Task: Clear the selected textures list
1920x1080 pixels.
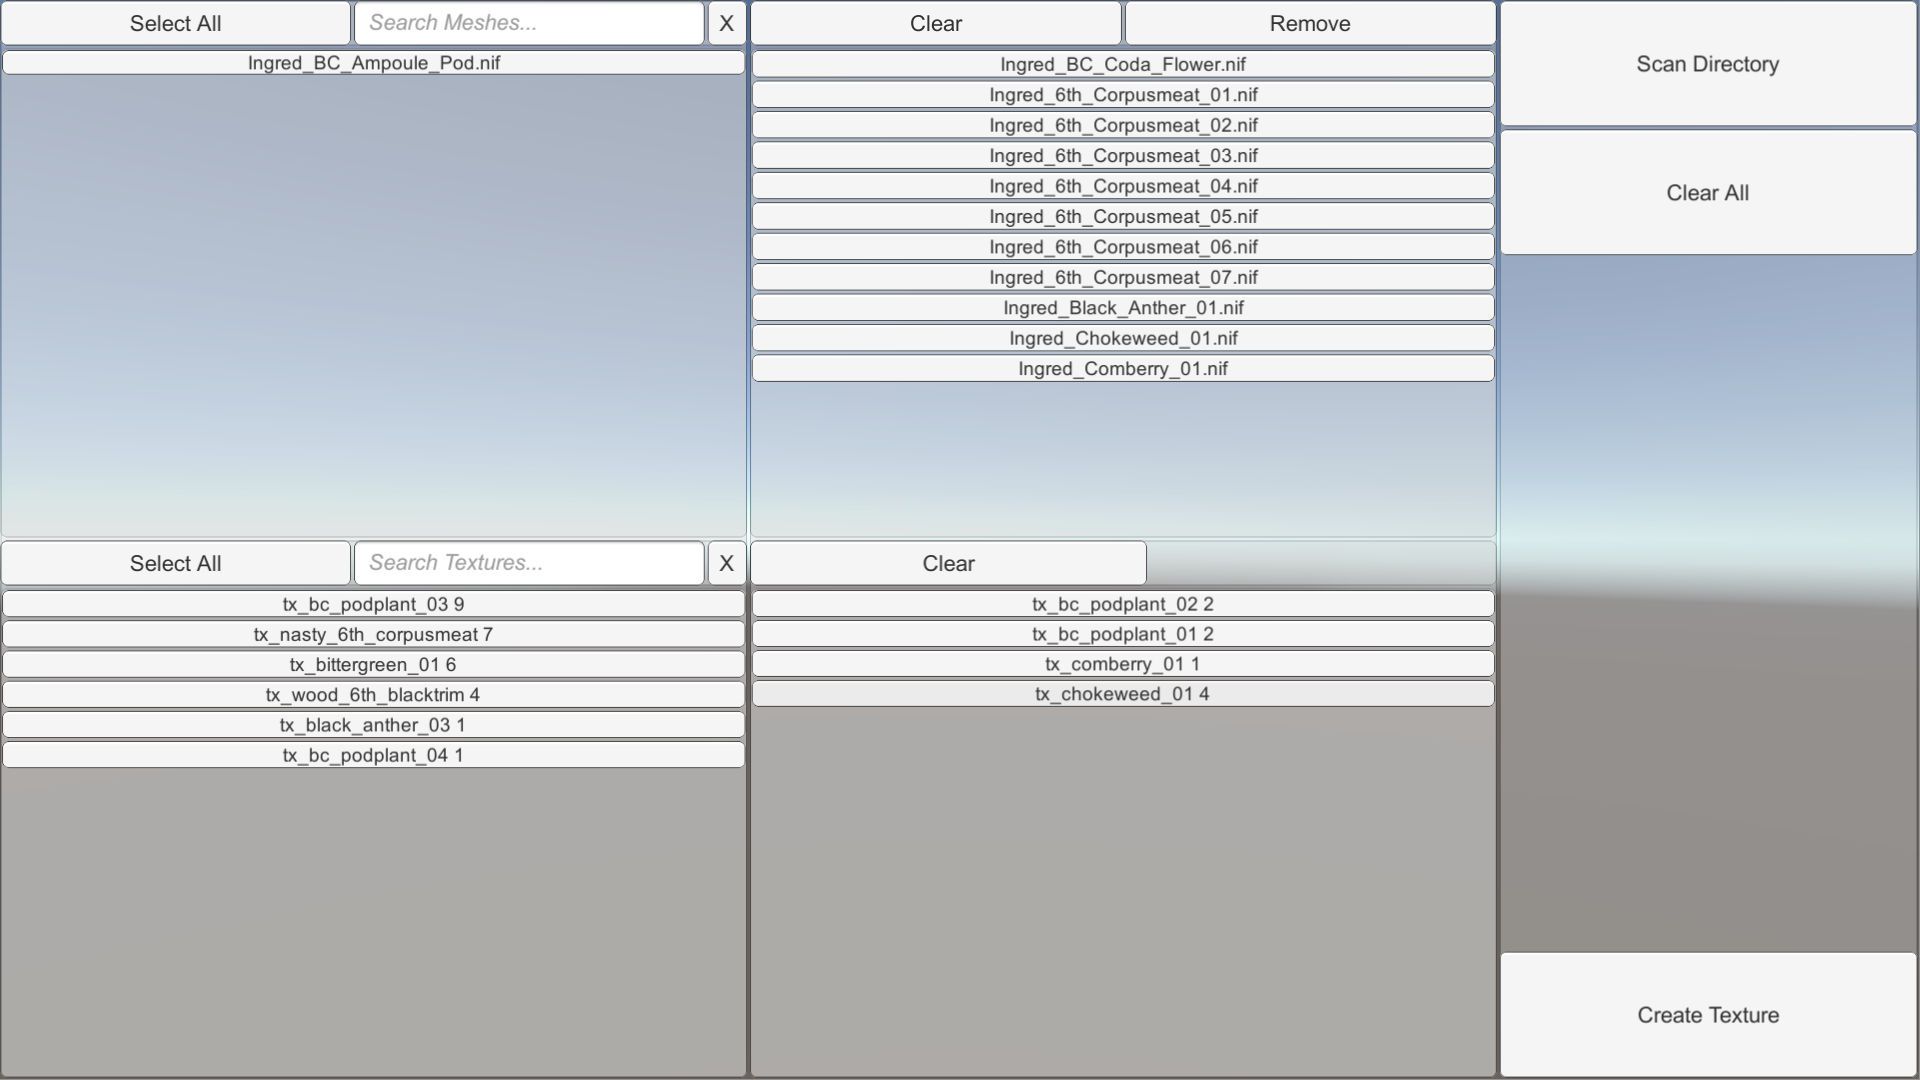Action: tap(948, 563)
